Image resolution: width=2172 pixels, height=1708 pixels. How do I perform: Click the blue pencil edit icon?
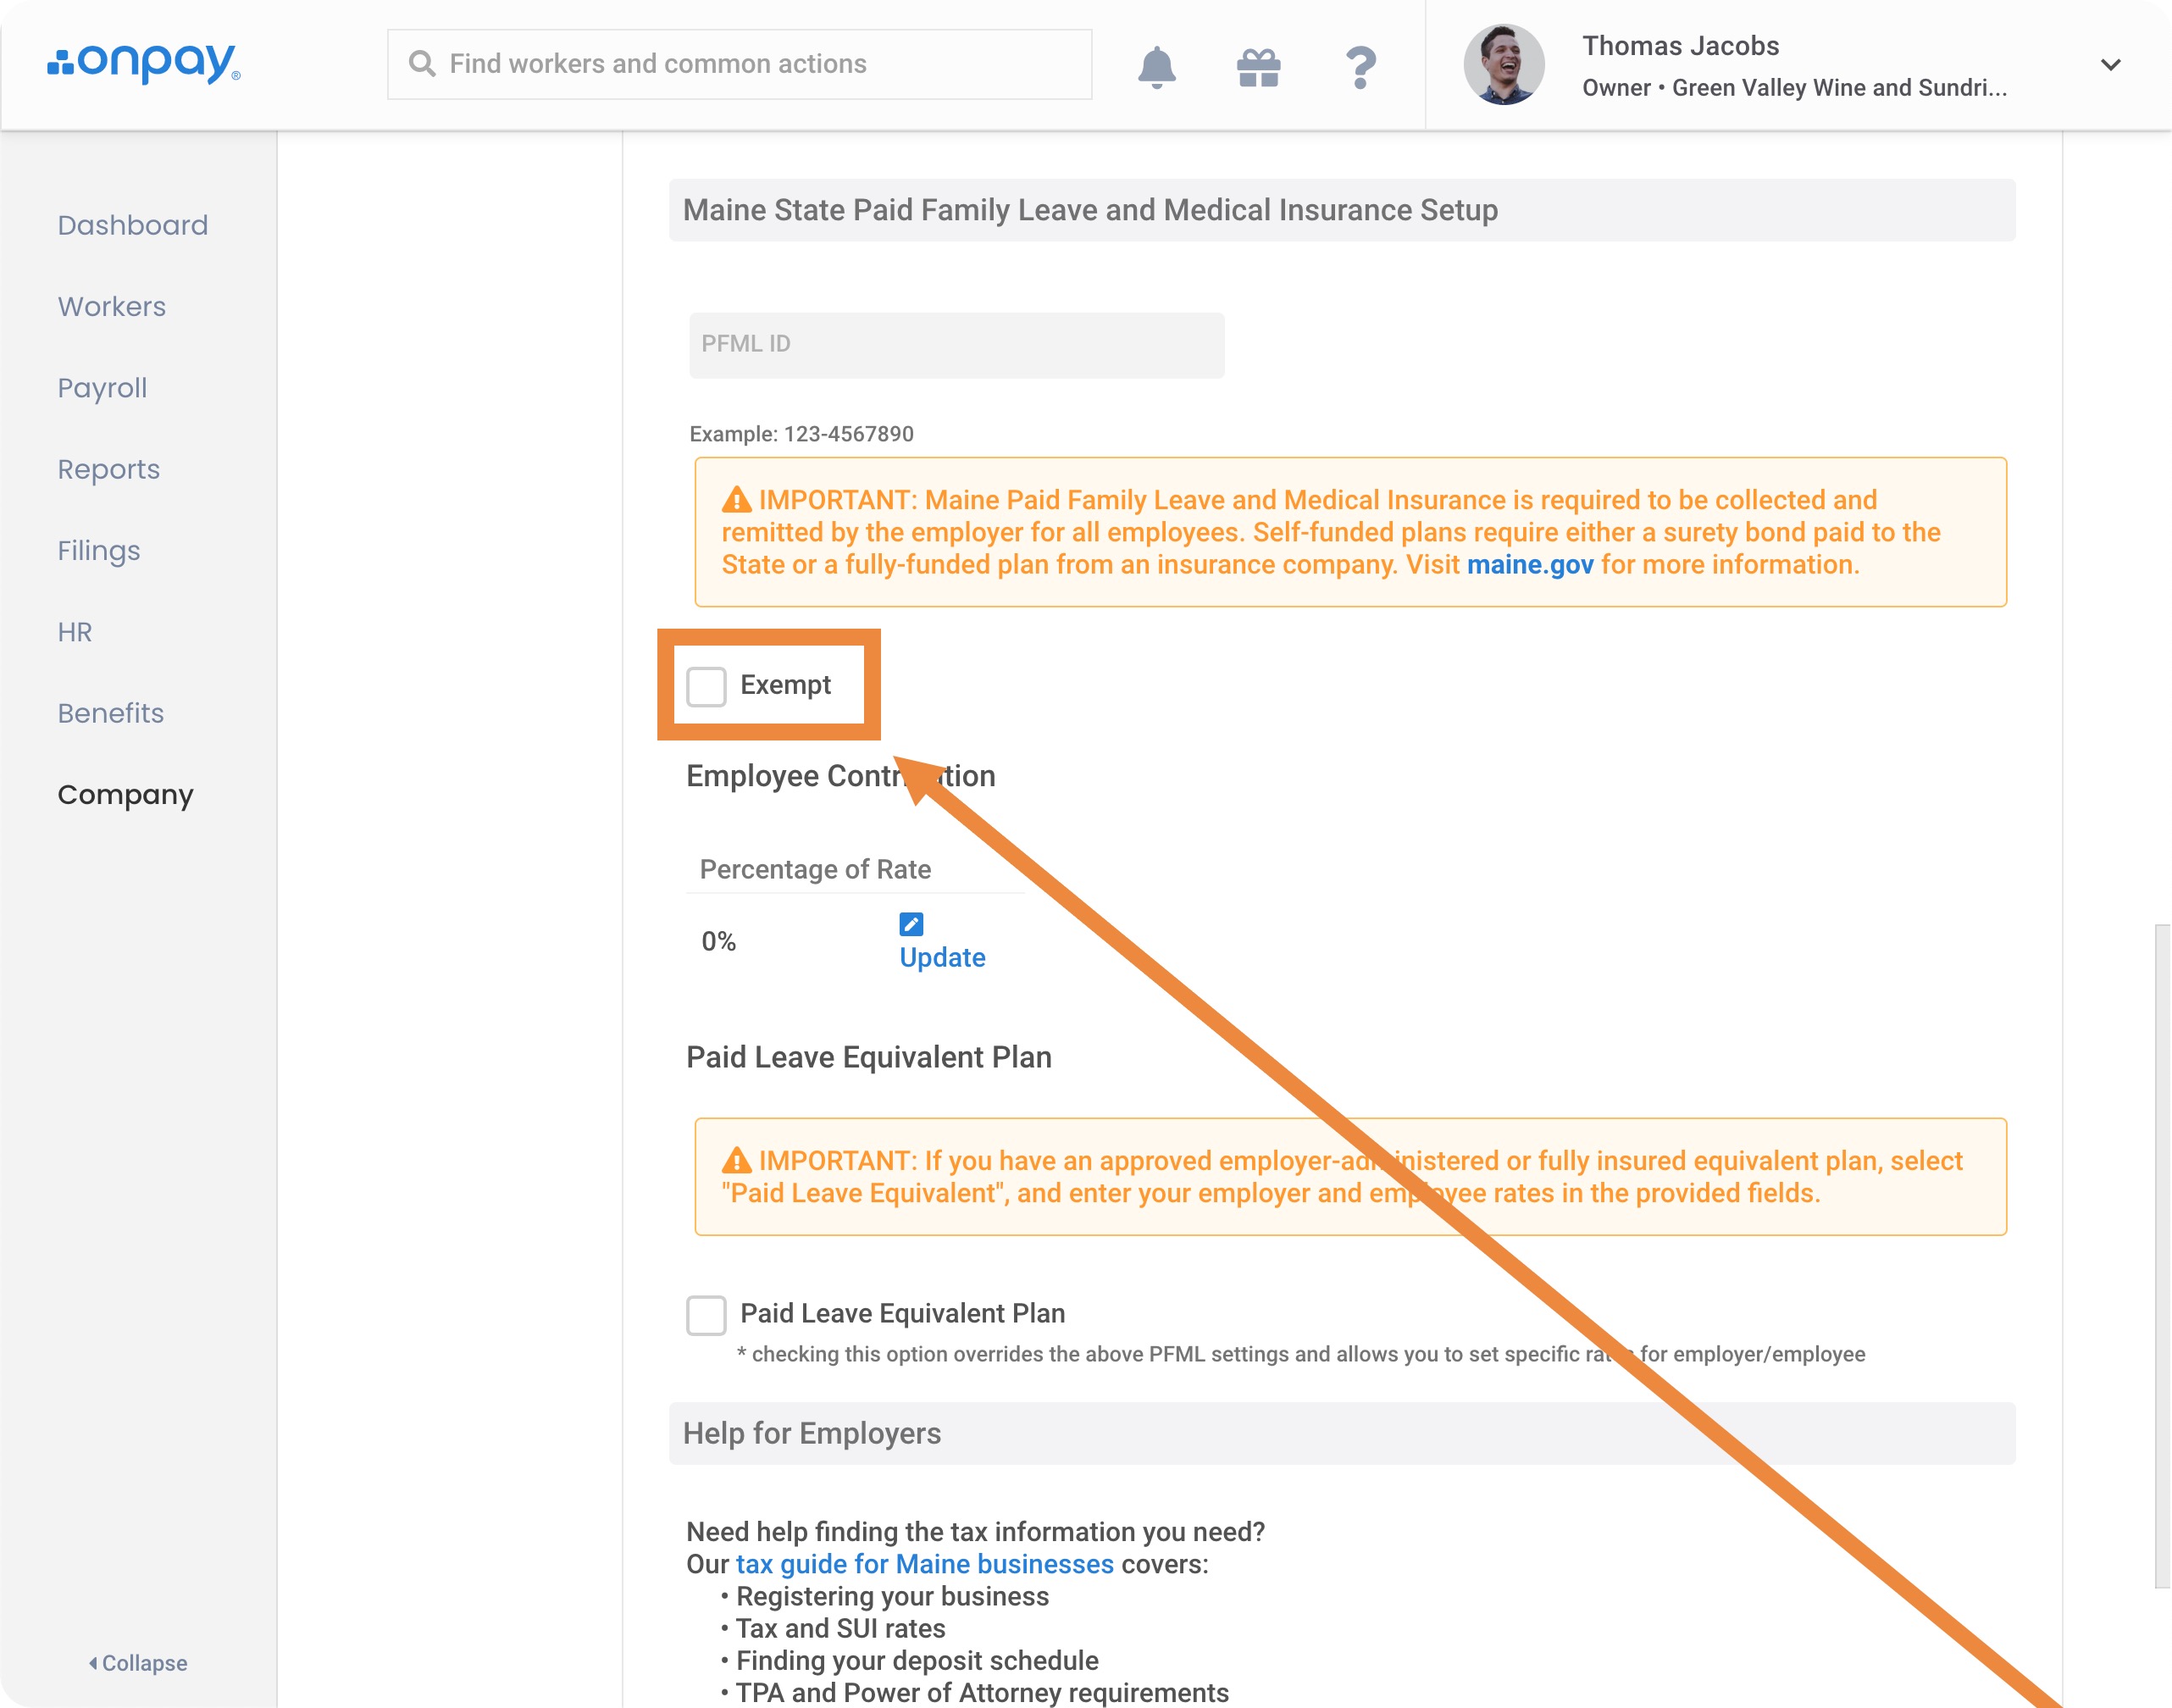[x=911, y=923]
